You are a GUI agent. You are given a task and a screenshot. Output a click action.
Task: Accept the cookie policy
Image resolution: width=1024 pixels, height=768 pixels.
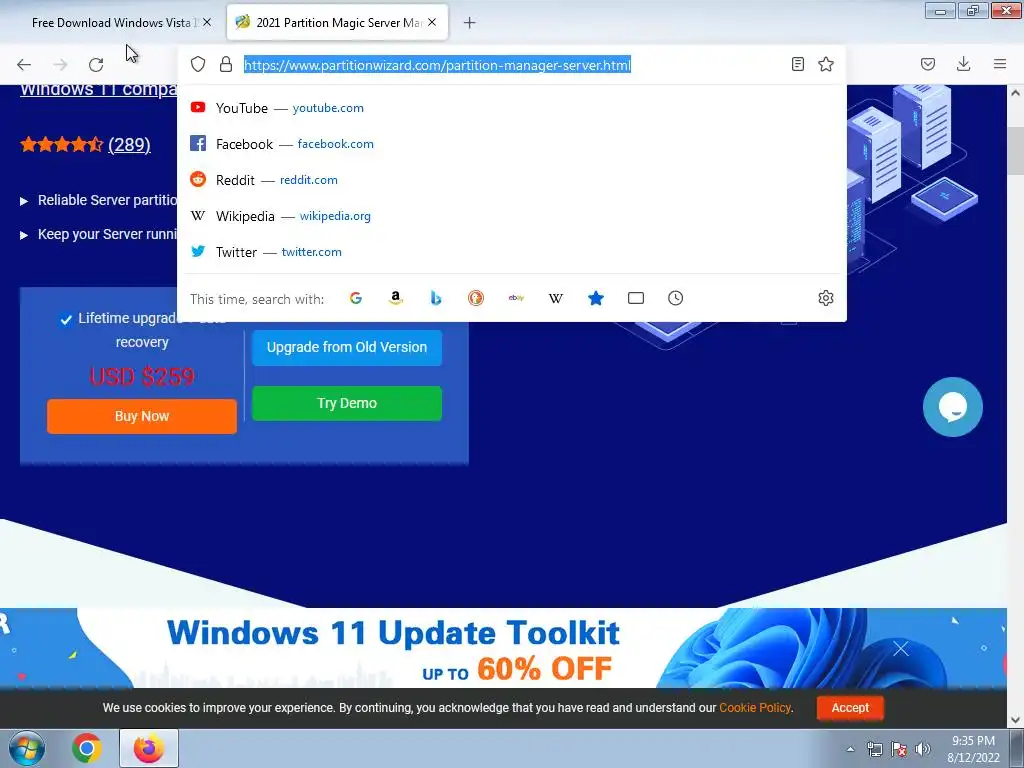click(850, 708)
